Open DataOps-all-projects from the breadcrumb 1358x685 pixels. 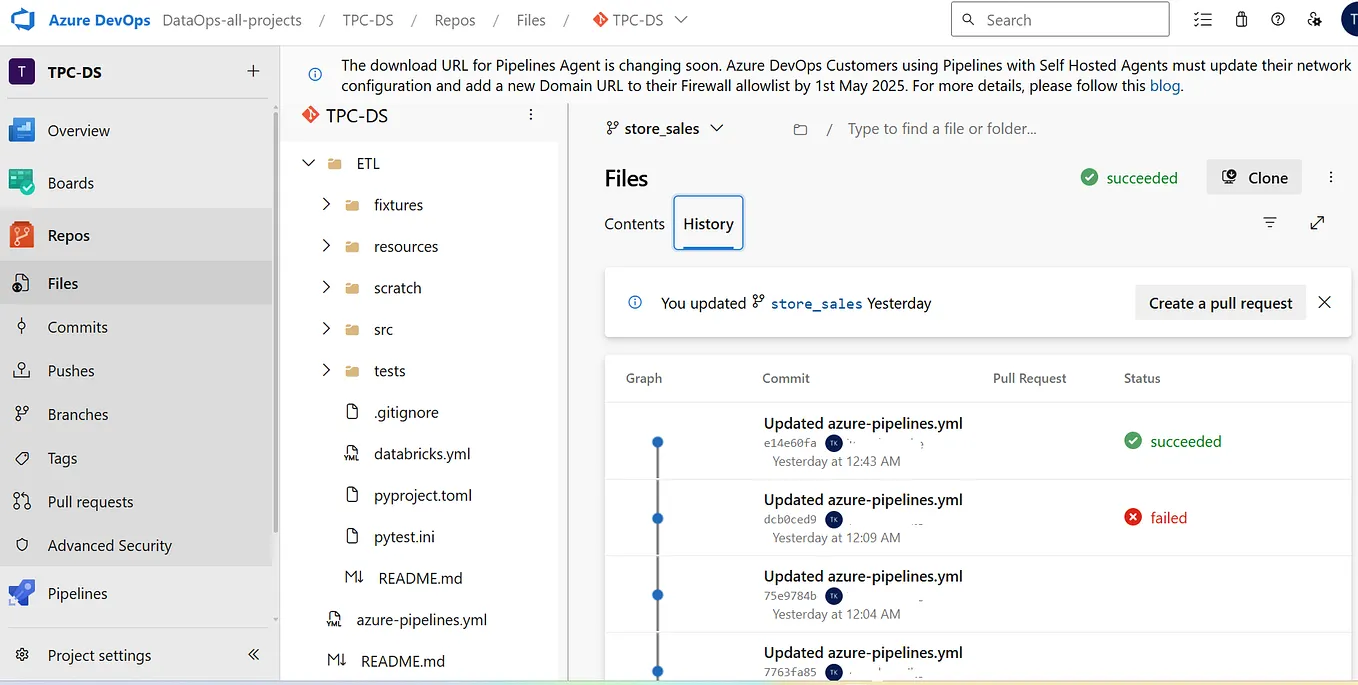point(232,19)
